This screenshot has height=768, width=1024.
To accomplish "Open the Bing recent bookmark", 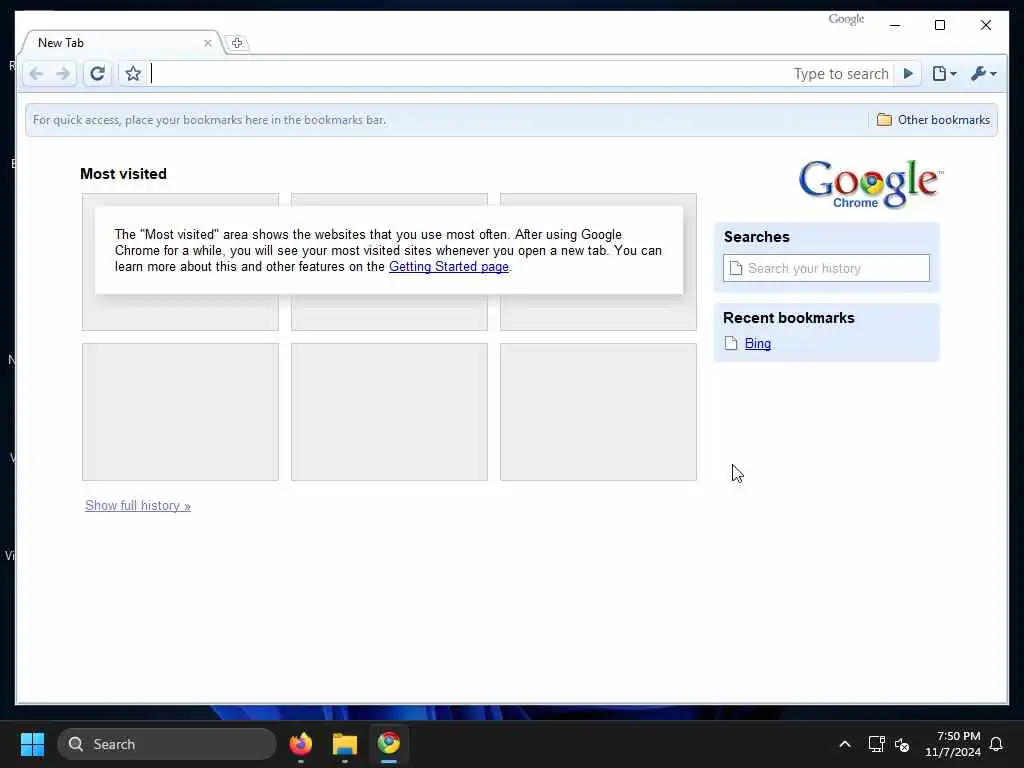I will point(758,344).
